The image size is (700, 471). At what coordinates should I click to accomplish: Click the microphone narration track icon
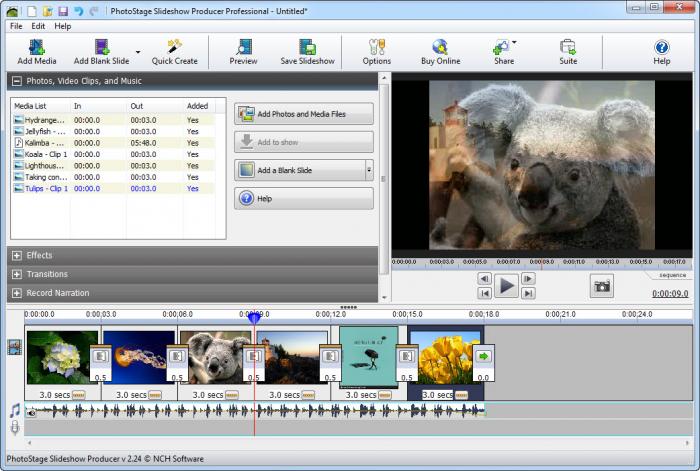(x=15, y=427)
